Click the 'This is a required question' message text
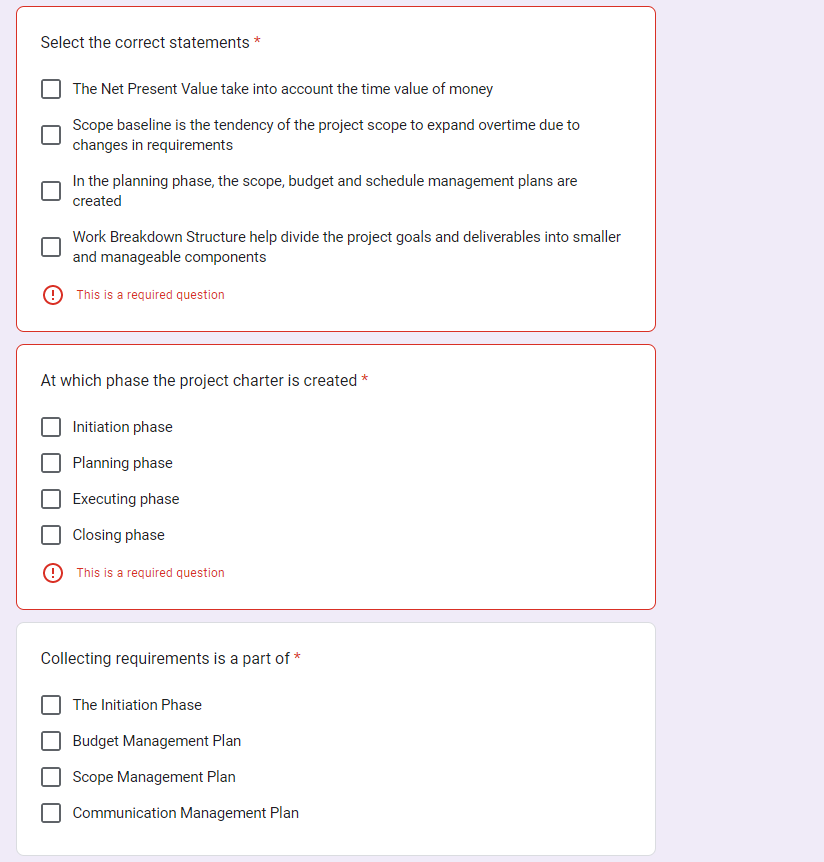Image resolution: width=824 pixels, height=862 pixels. pyautogui.click(x=149, y=295)
